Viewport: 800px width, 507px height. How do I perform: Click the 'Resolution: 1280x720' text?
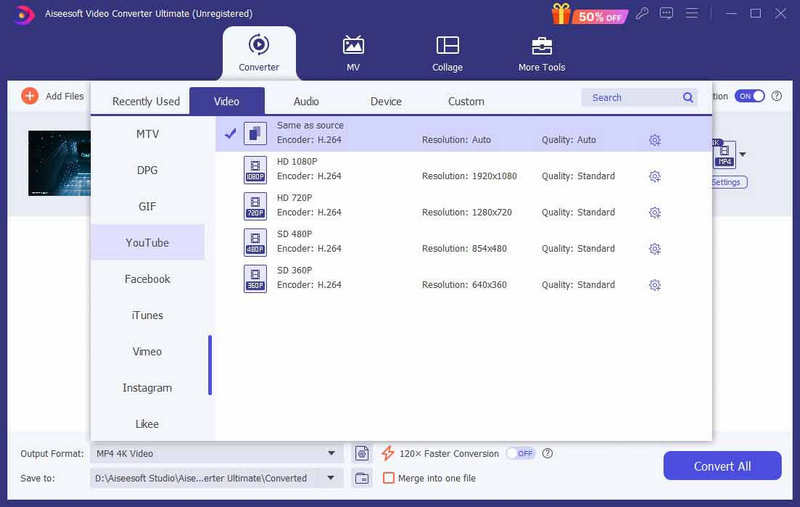(x=467, y=212)
